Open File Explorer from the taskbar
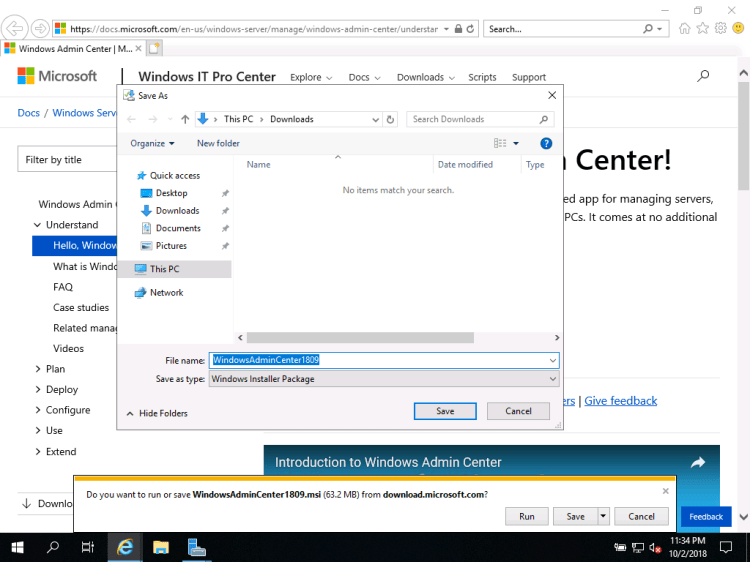This screenshot has width=750, height=562. pyautogui.click(x=161, y=547)
